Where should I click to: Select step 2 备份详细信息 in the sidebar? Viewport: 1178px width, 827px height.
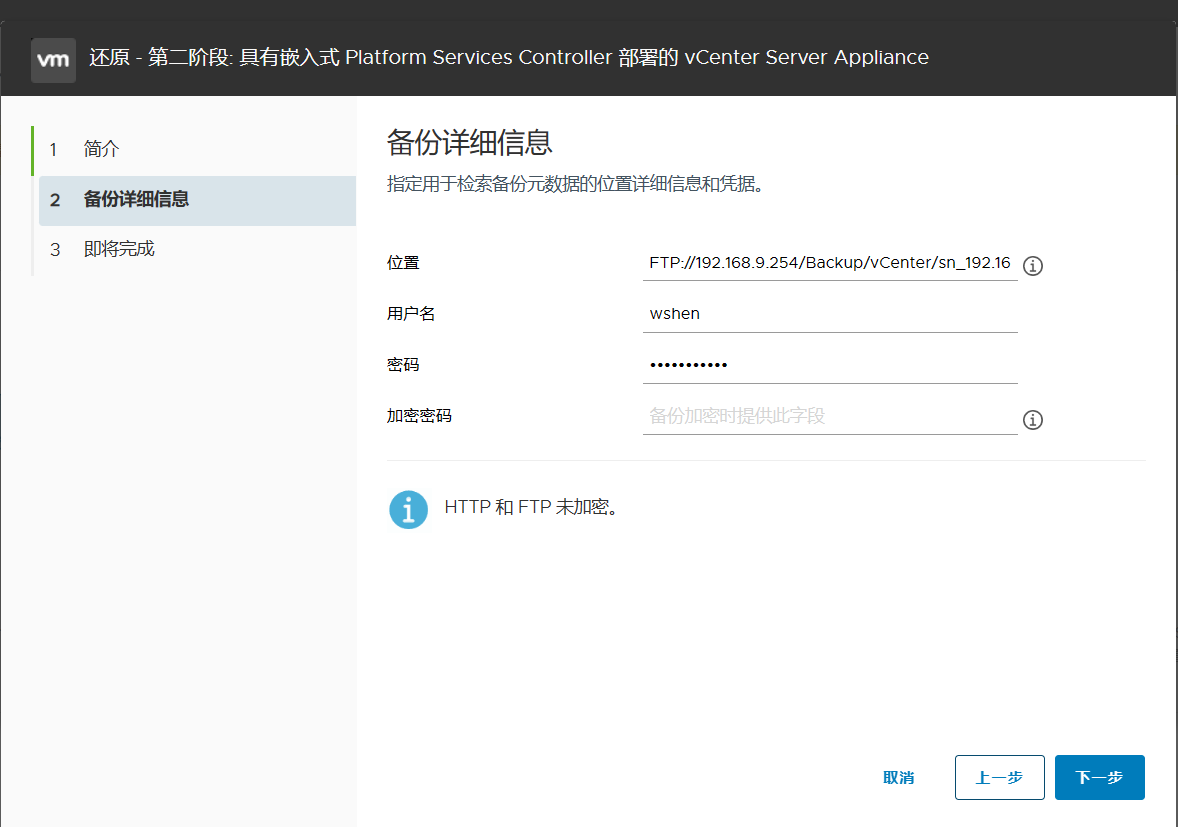(136, 200)
